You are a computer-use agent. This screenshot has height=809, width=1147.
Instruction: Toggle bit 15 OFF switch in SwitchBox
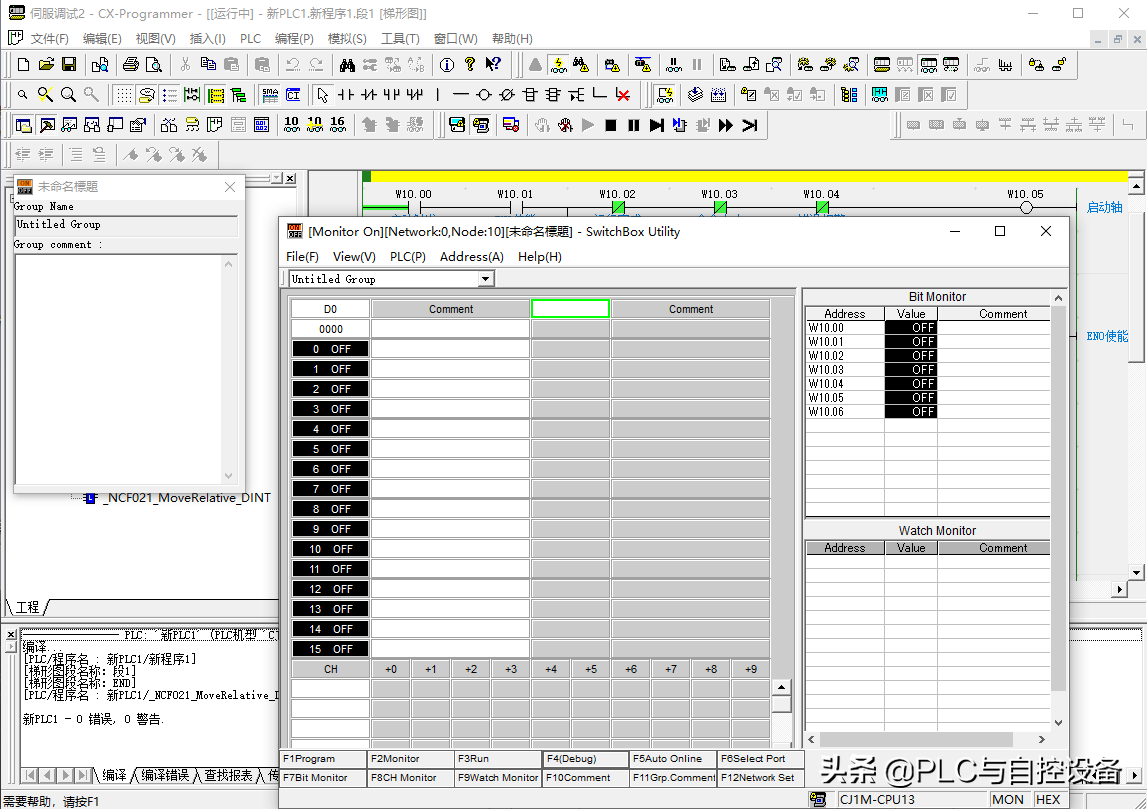pos(331,649)
